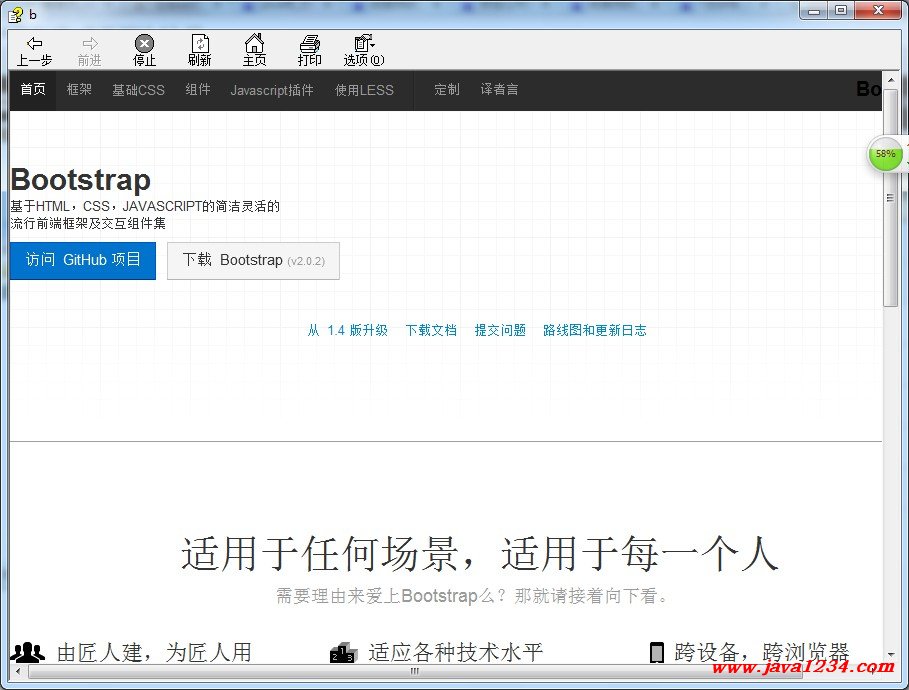Click the Bo brand text in navbar
Screen dimensions: 909x690
[869, 89]
